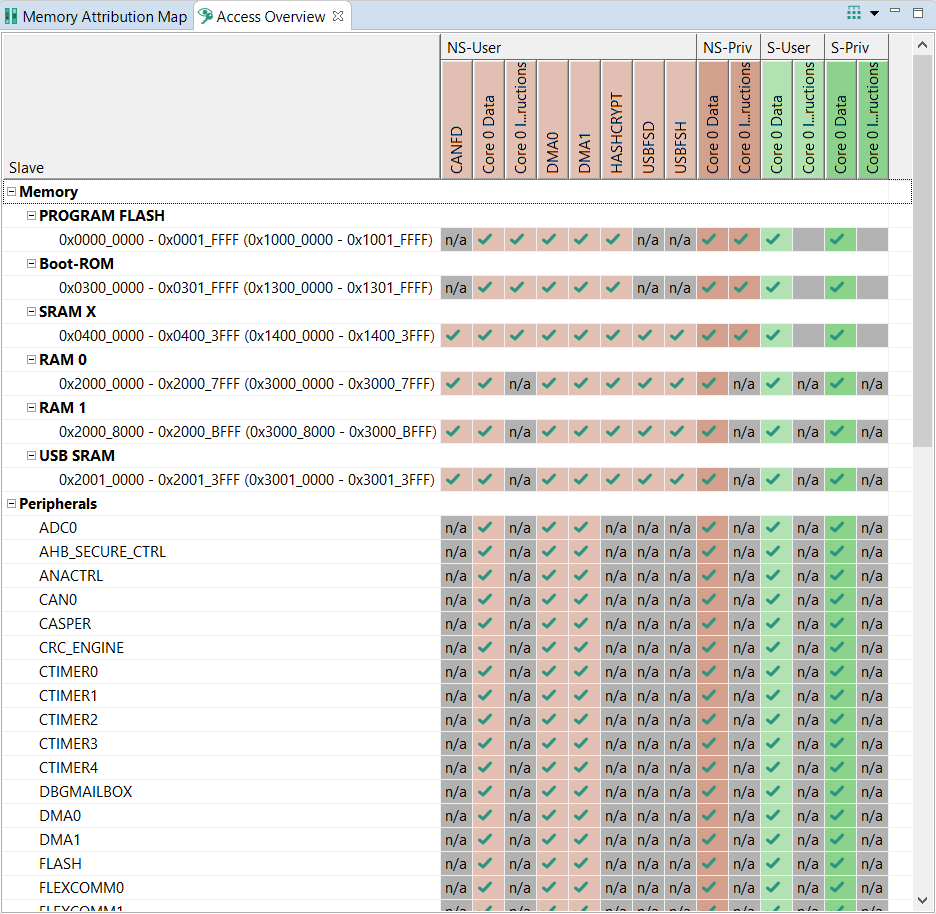
Task: Click ADC0 checkmark under DMA0 column
Action: point(552,528)
